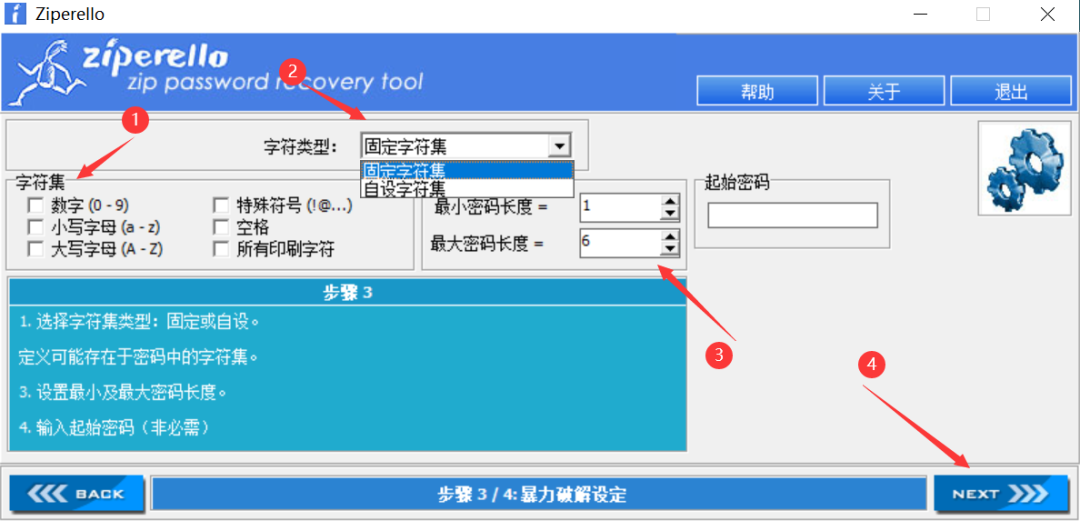Click the 最大密码长度 value field

[620, 243]
